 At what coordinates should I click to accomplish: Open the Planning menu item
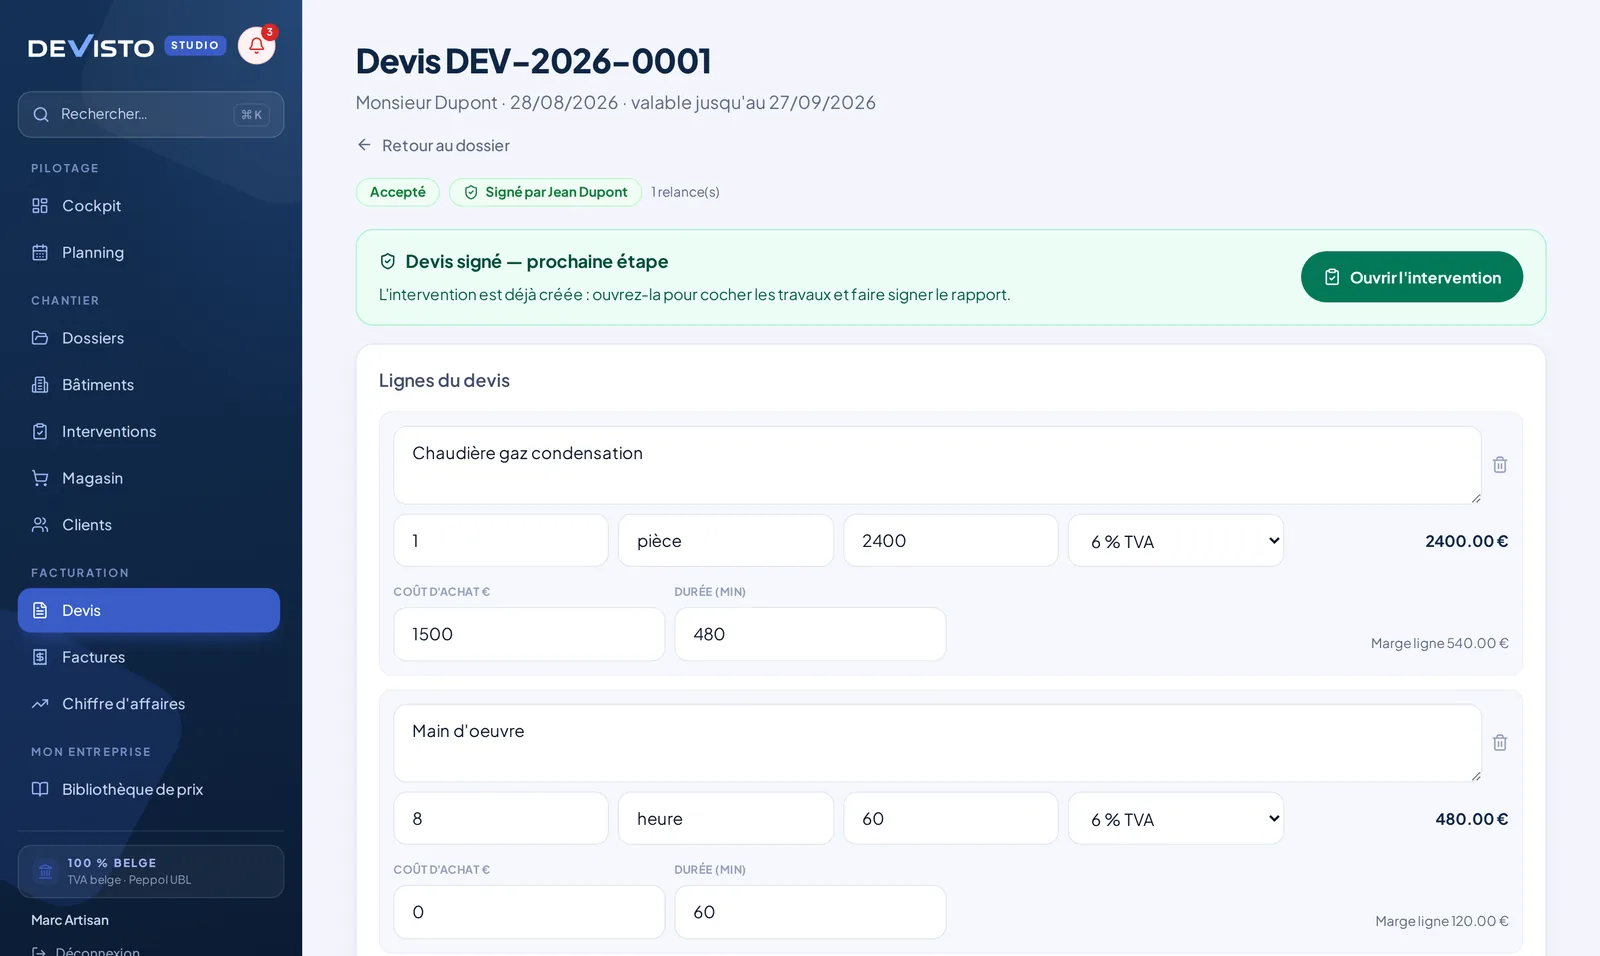coord(149,253)
